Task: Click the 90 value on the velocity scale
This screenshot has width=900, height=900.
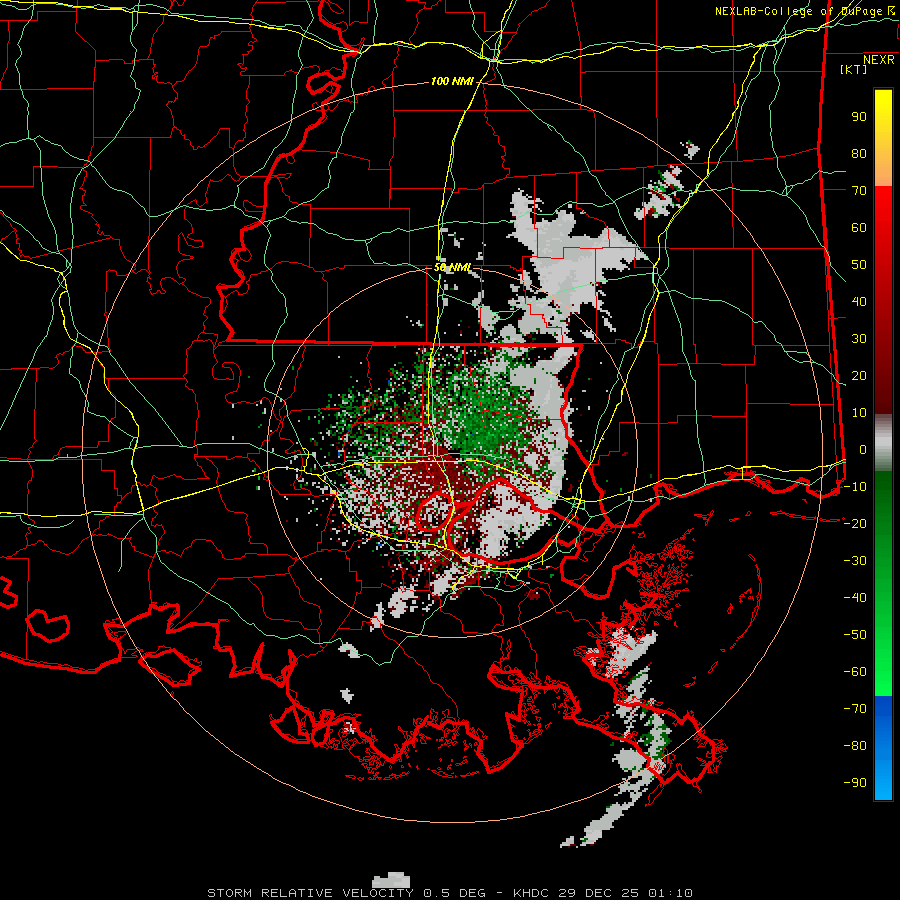Action: [x=859, y=117]
